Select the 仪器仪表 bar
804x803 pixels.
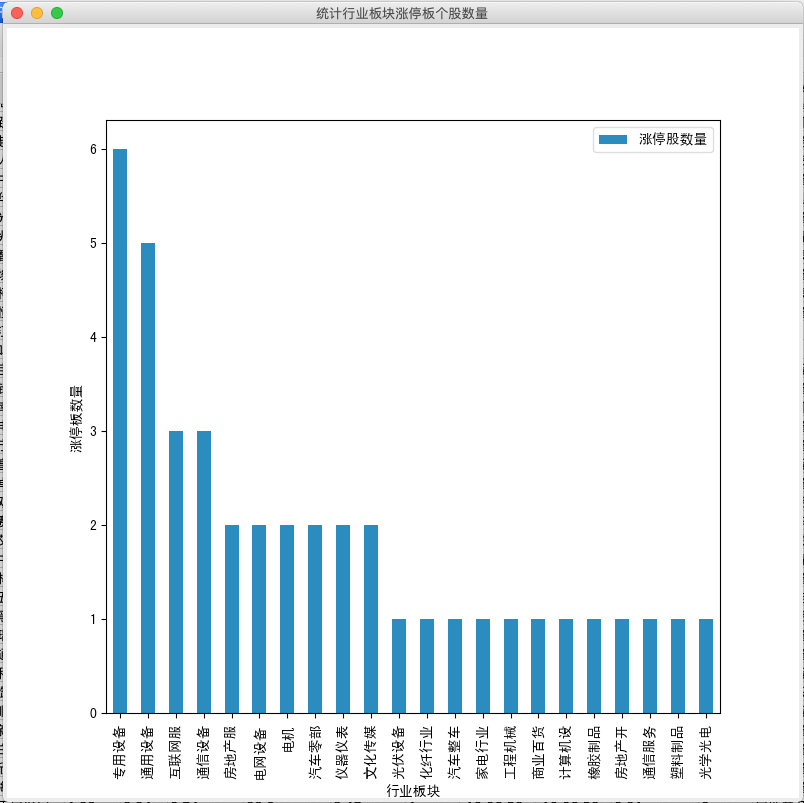coord(343,619)
